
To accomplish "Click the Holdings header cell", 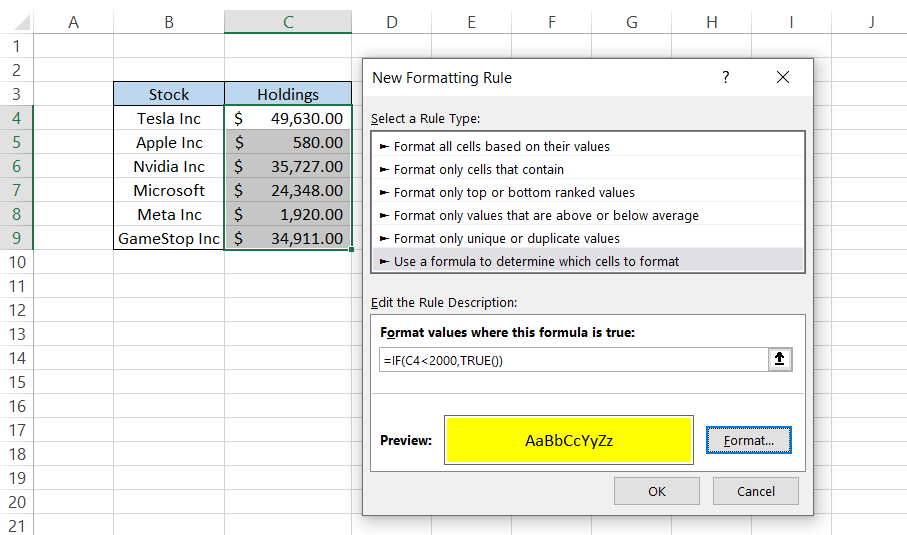I will tap(288, 94).
